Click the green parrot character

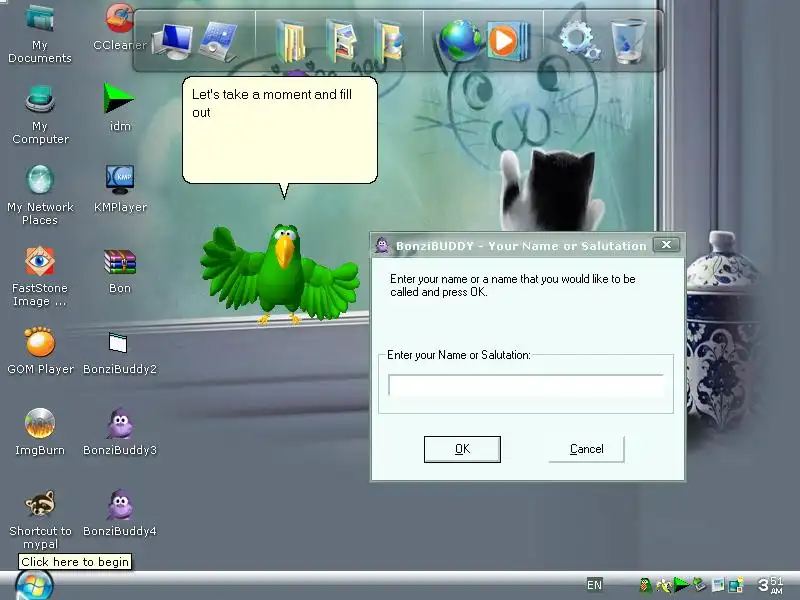tap(280, 274)
